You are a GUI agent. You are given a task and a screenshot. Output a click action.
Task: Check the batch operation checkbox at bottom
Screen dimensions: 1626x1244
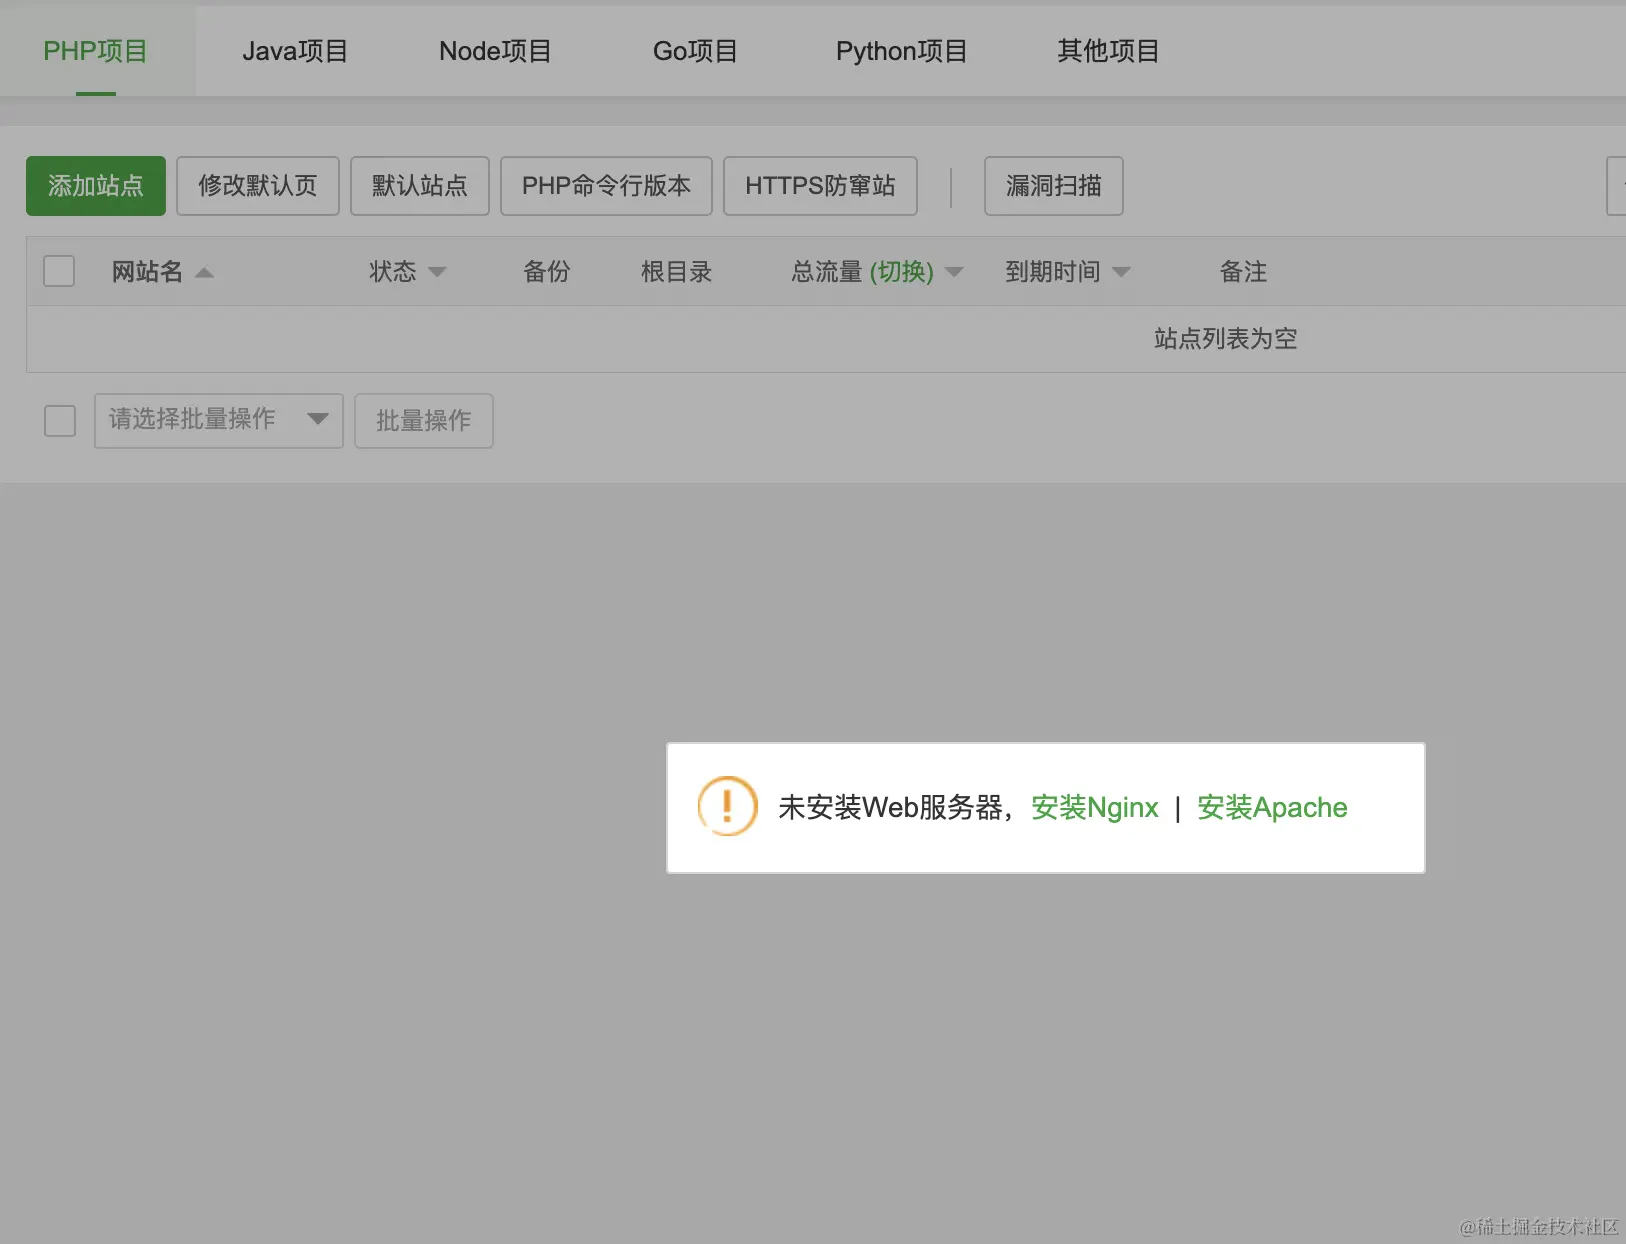tap(60, 421)
